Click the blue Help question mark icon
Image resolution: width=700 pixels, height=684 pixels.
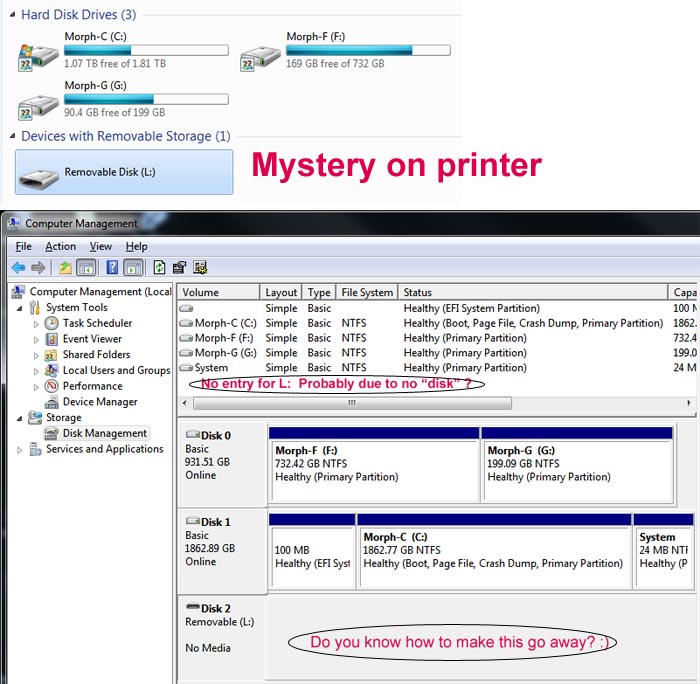tap(112, 267)
